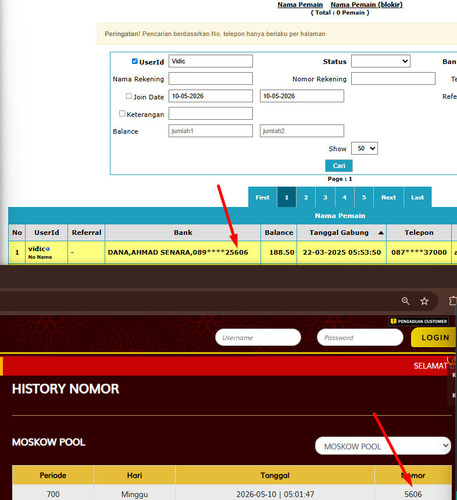Screen dimensions: 457x500
Task: Click the 188.50 balance cell
Action: pyautogui.click(x=279, y=252)
